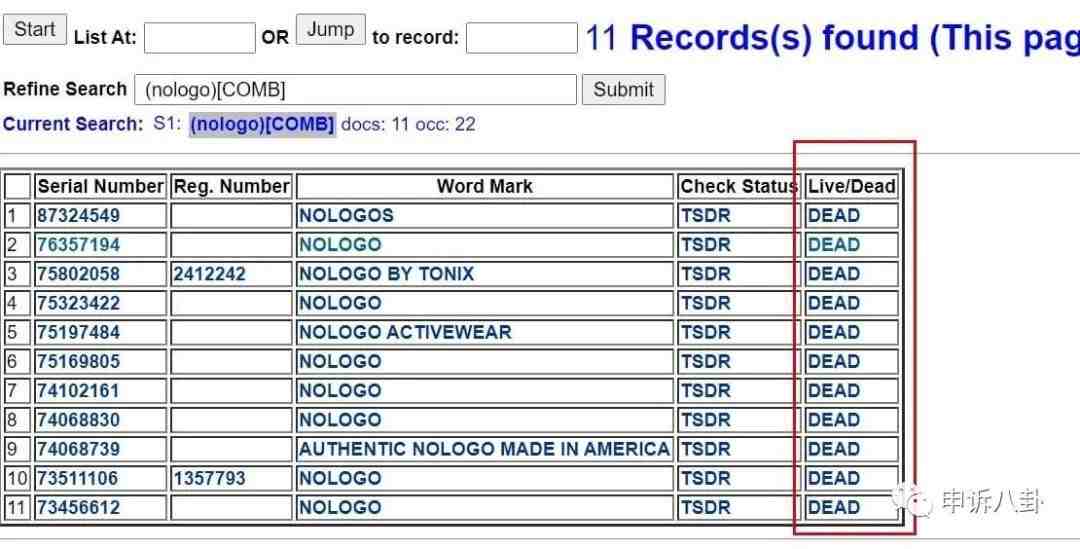Open AUTHENTIC NOLOGO MADE IN AMERICA mark
The height and width of the screenshot is (549, 1080).
484,449
